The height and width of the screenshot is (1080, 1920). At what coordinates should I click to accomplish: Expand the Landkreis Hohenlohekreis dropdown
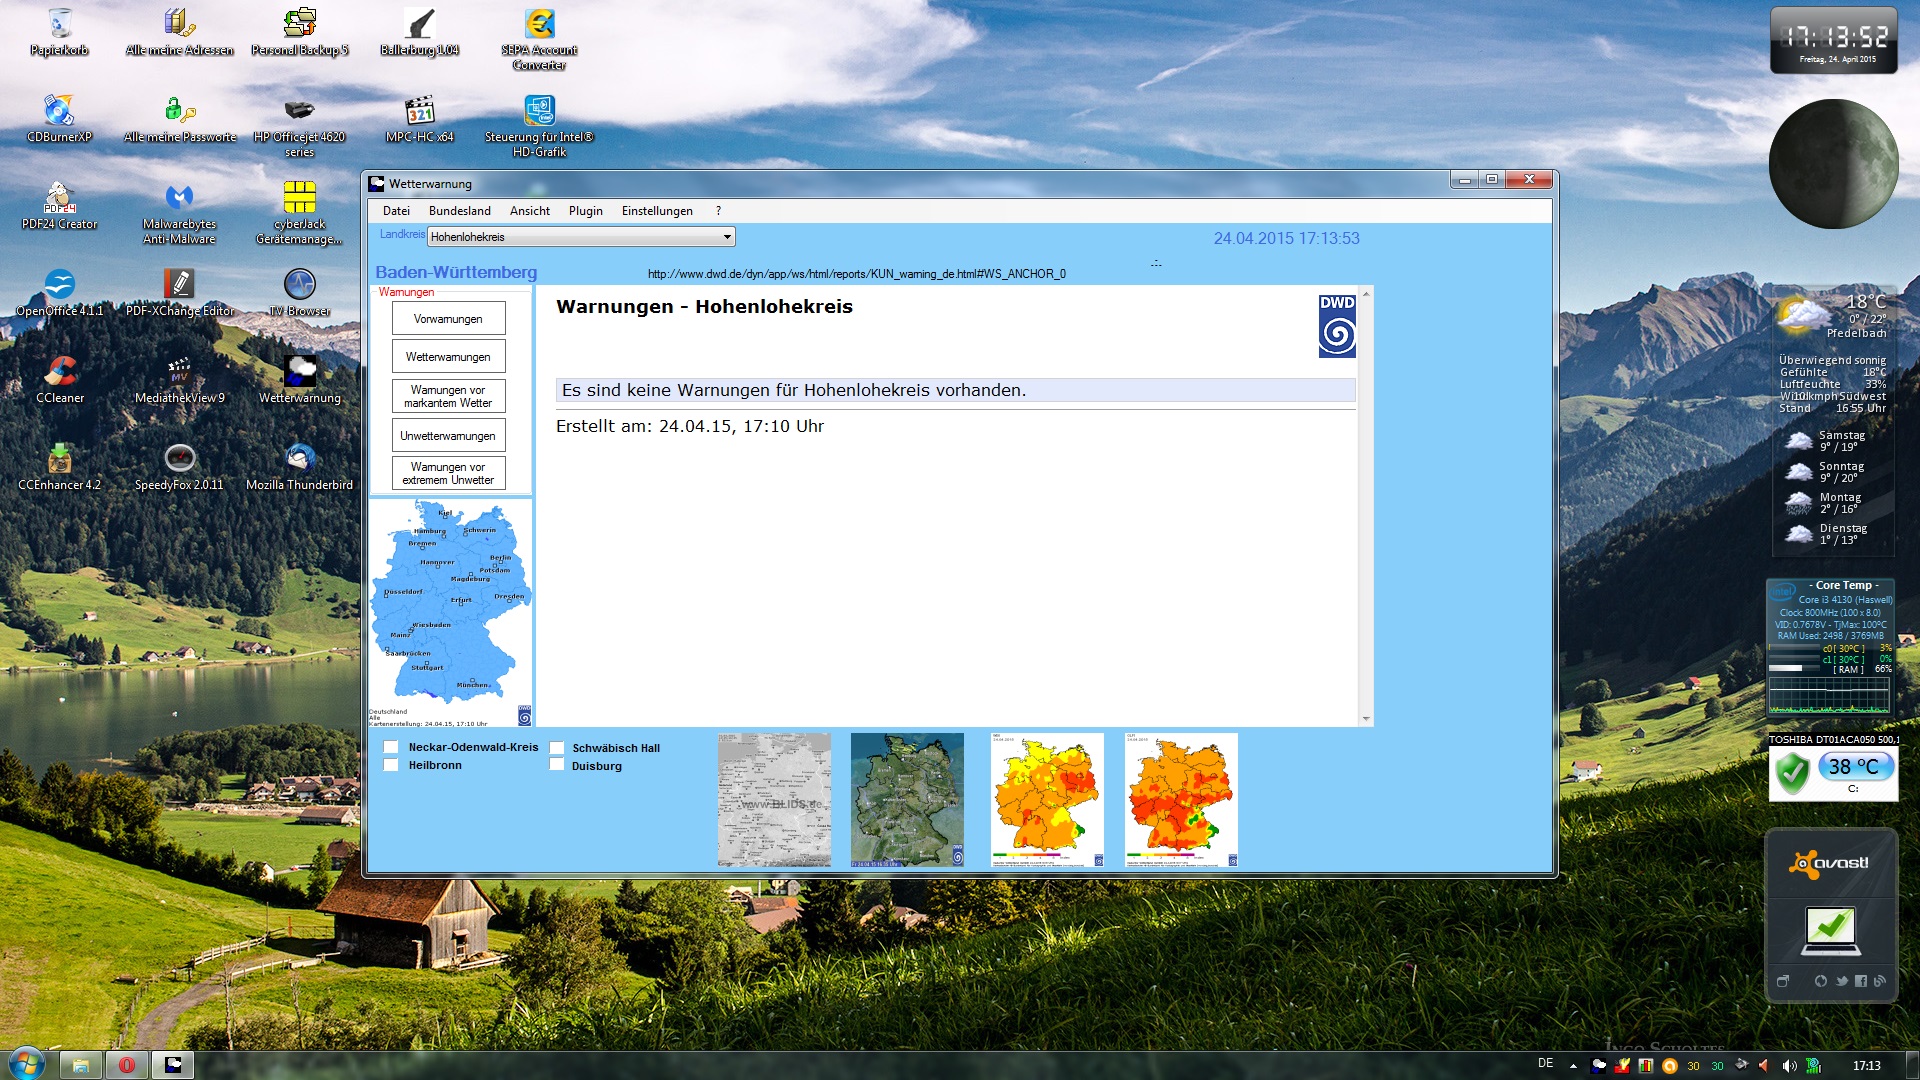point(727,237)
